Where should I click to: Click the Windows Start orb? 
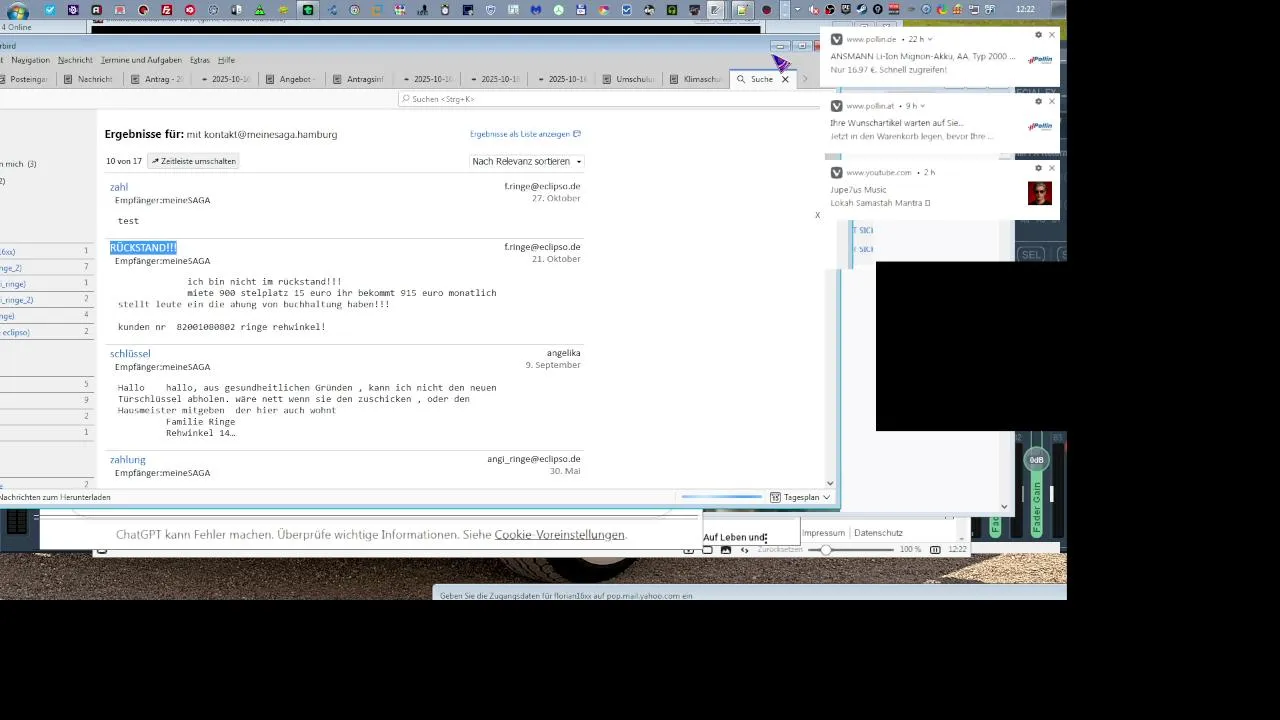[x=16, y=12]
